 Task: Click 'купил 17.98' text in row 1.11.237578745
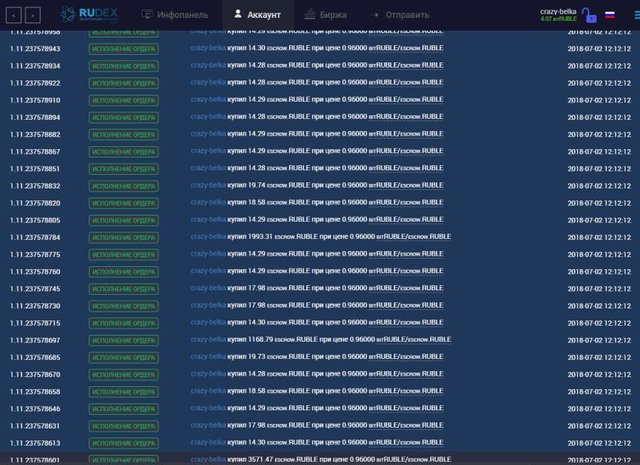click(247, 288)
